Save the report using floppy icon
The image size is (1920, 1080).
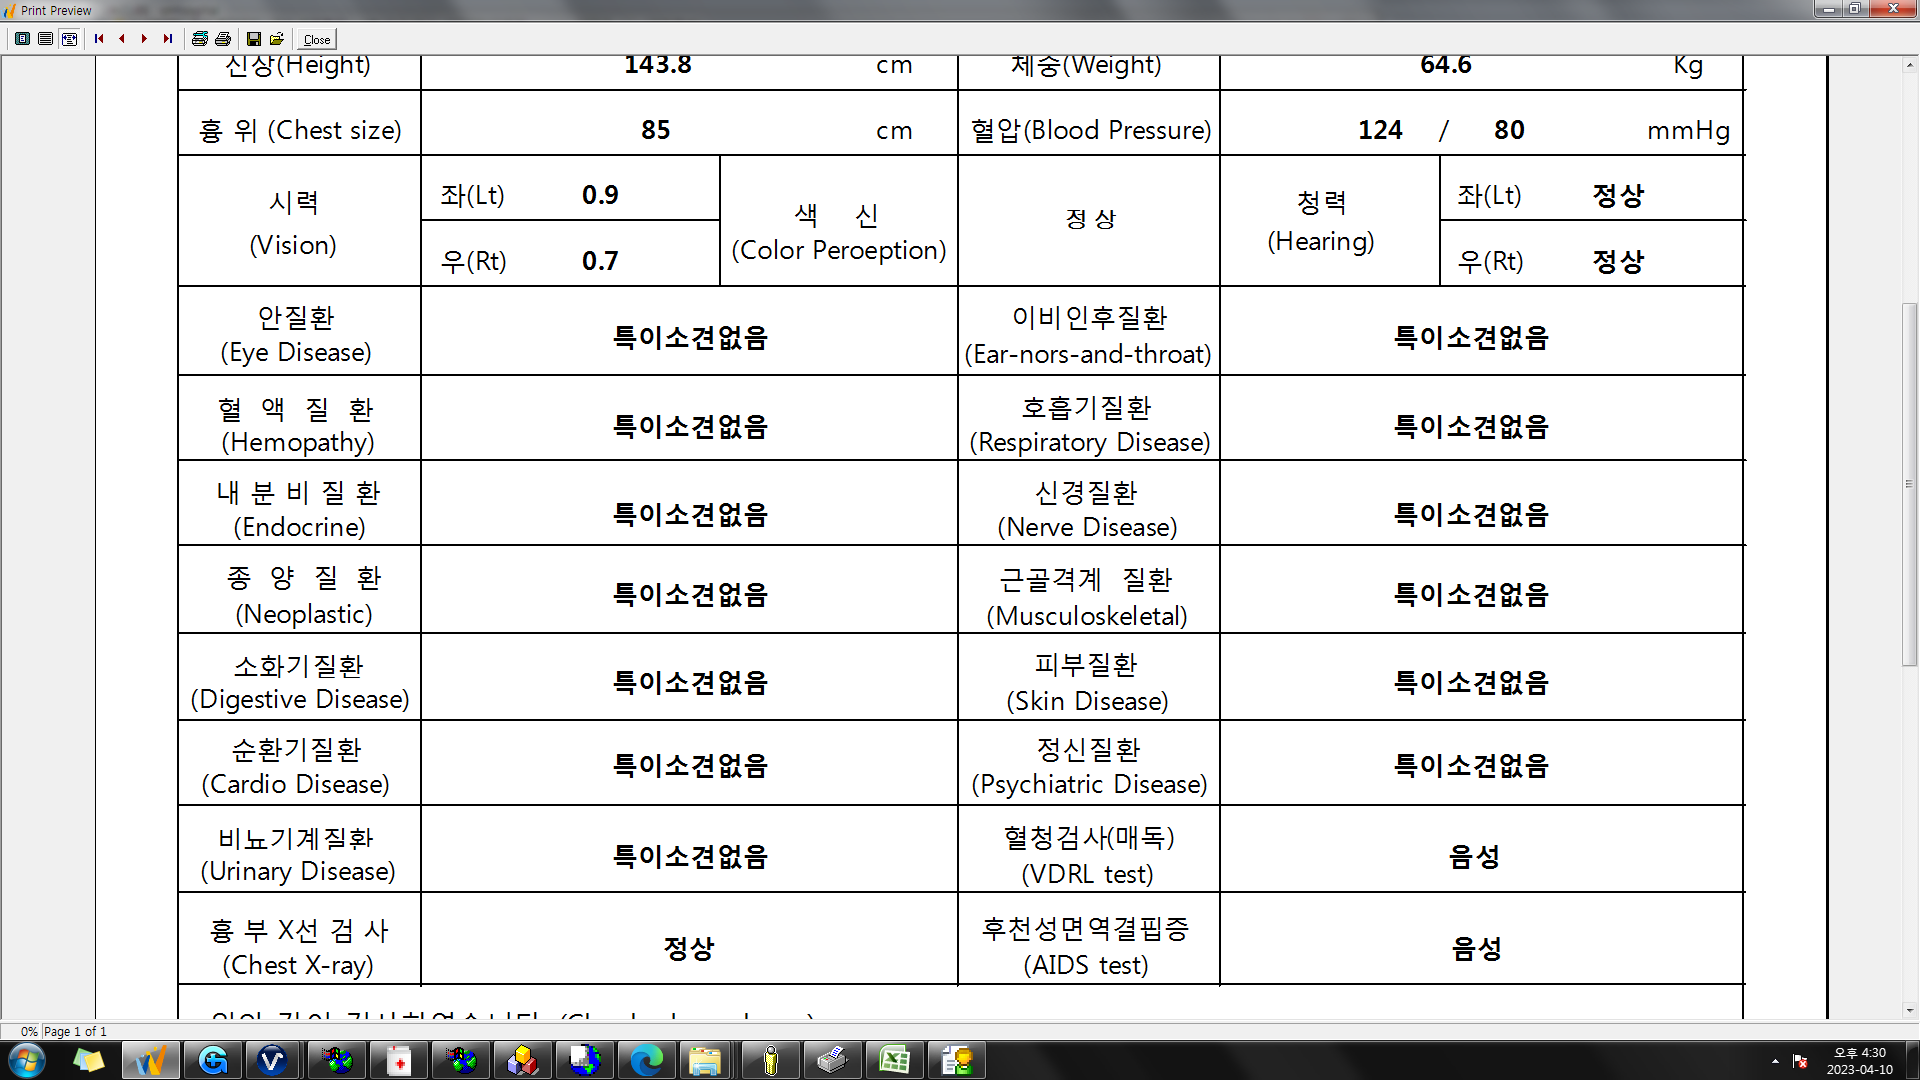click(254, 39)
